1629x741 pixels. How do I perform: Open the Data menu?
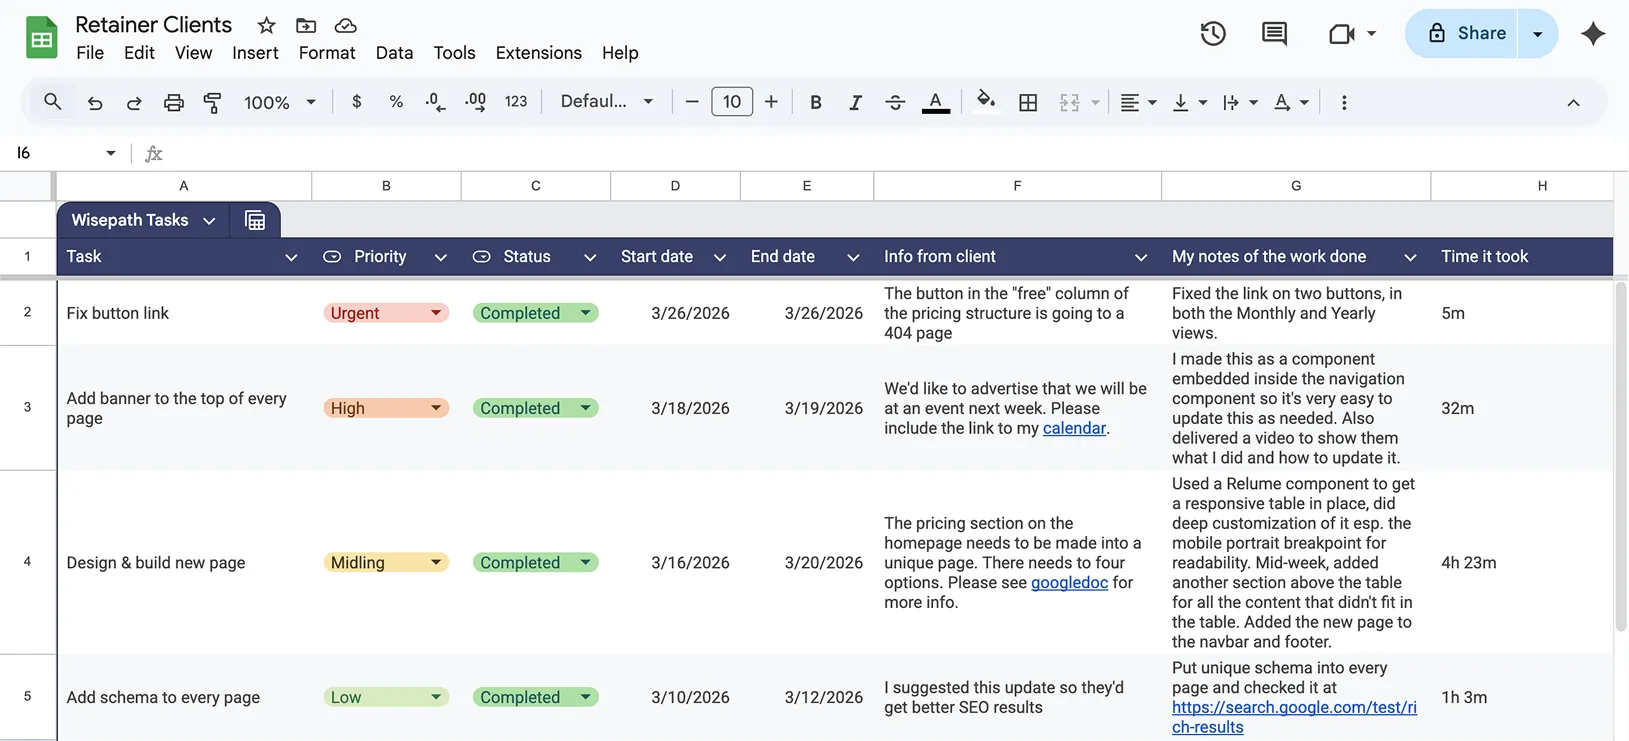(394, 53)
